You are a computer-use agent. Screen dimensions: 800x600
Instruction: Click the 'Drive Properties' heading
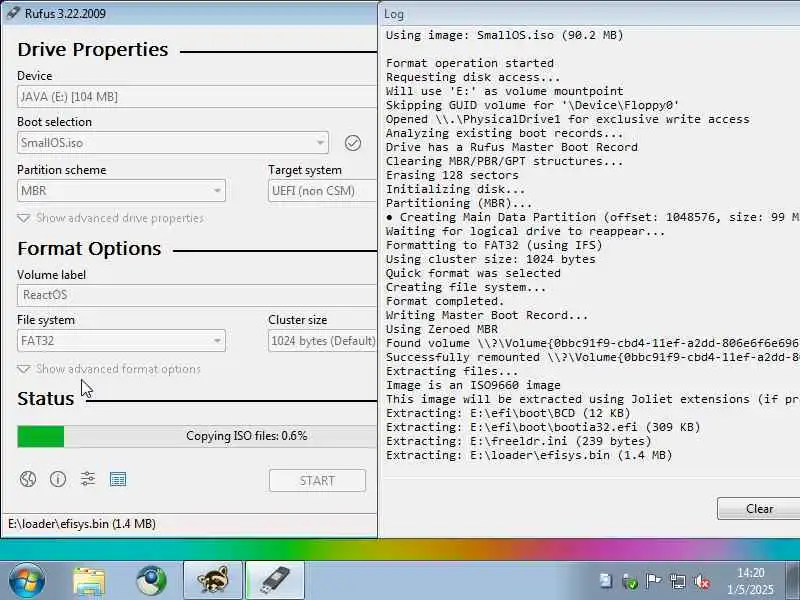click(93, 50)
